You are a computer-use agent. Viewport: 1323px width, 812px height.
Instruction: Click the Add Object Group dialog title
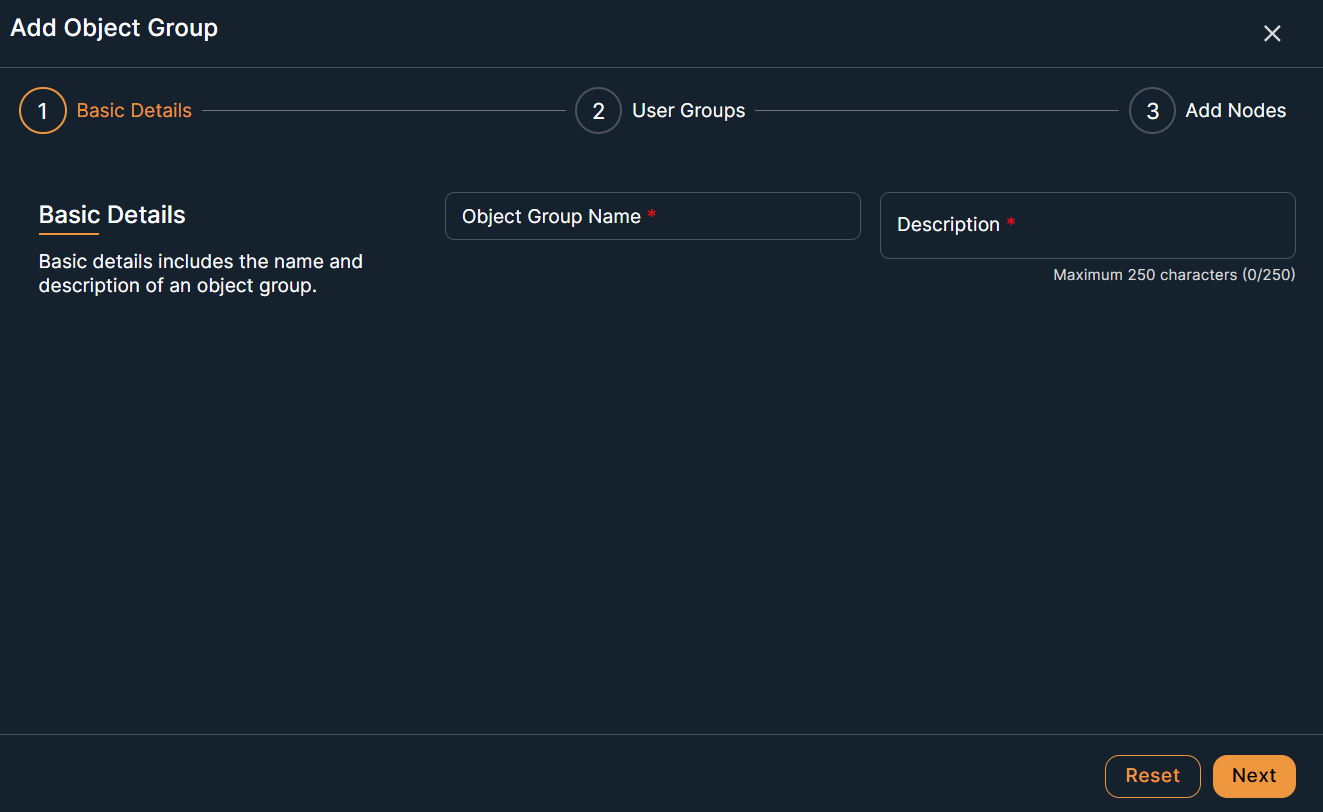114,28
